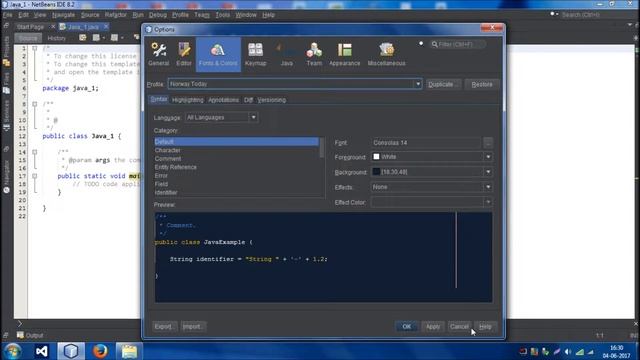The height and width of the screenshot is (360, 640).
Task: Open the Refactor menu in NetBeans
Action: coord(116,15)
